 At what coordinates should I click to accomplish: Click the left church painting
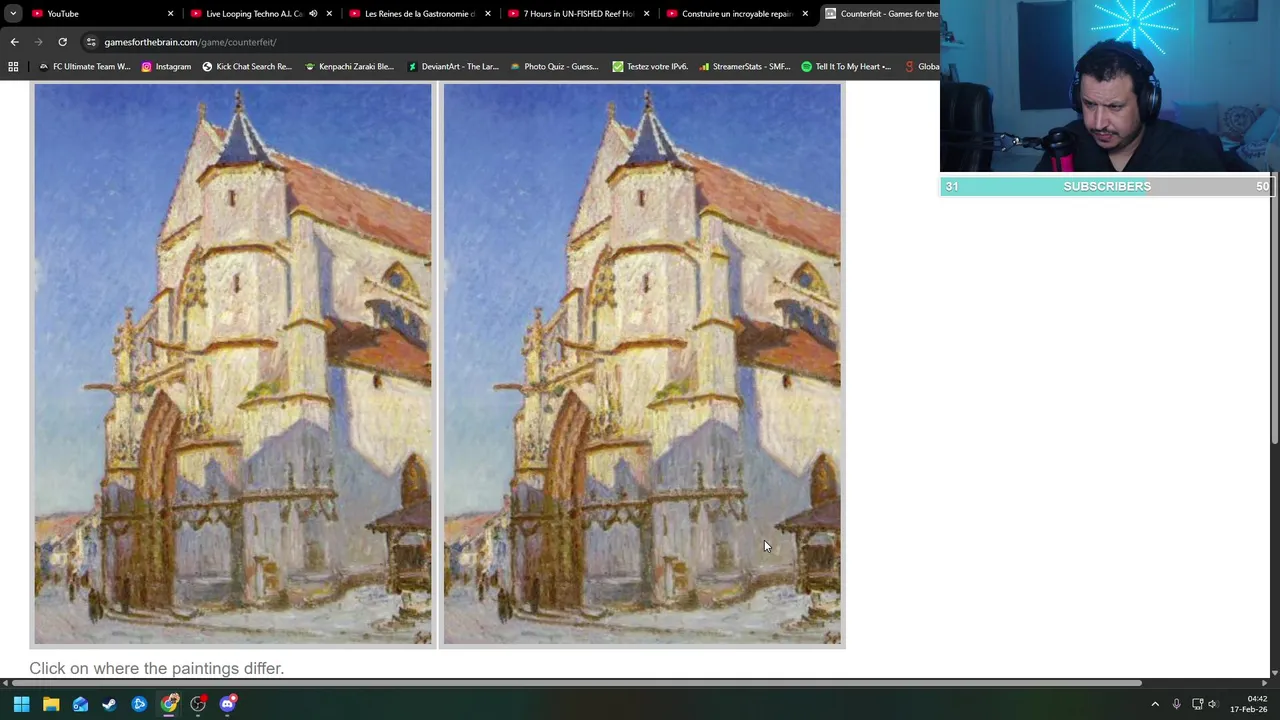(x=233, y=364)
